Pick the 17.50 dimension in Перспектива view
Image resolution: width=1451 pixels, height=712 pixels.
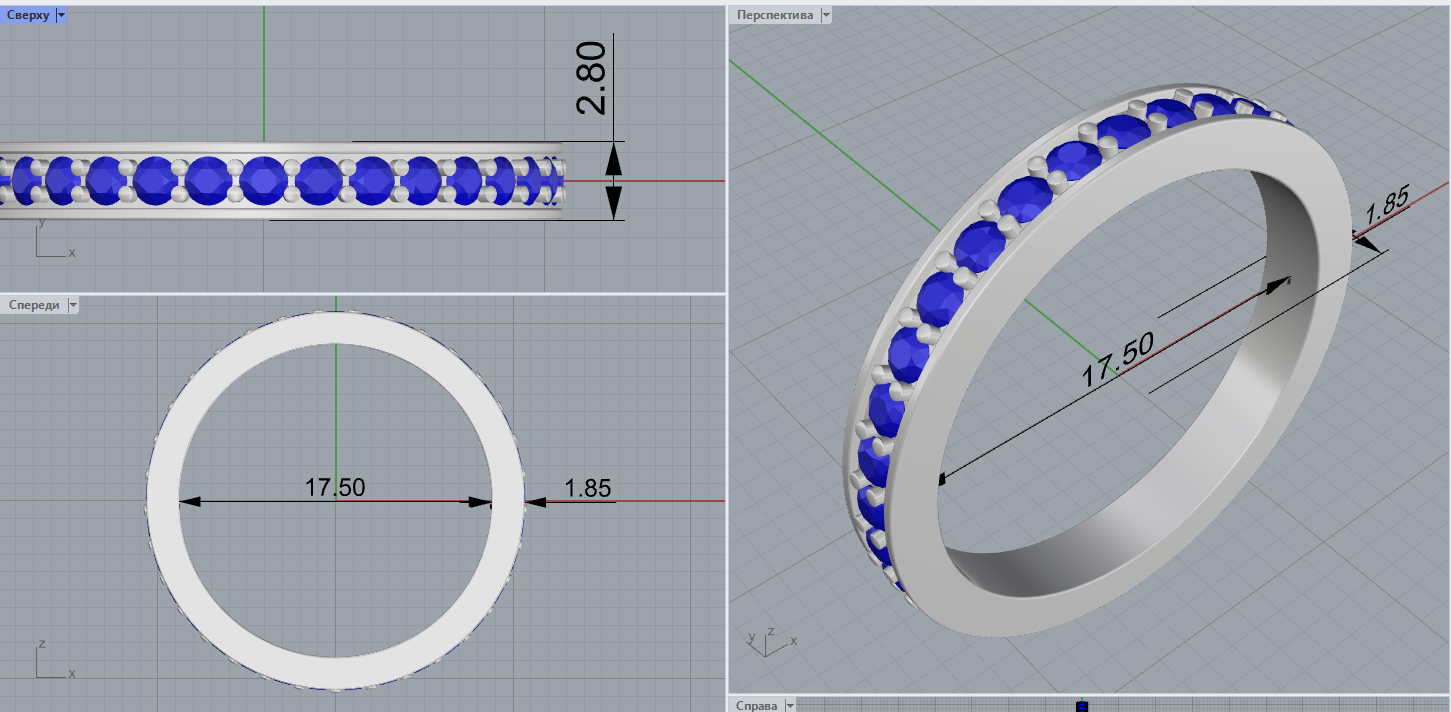(1117, 359)
